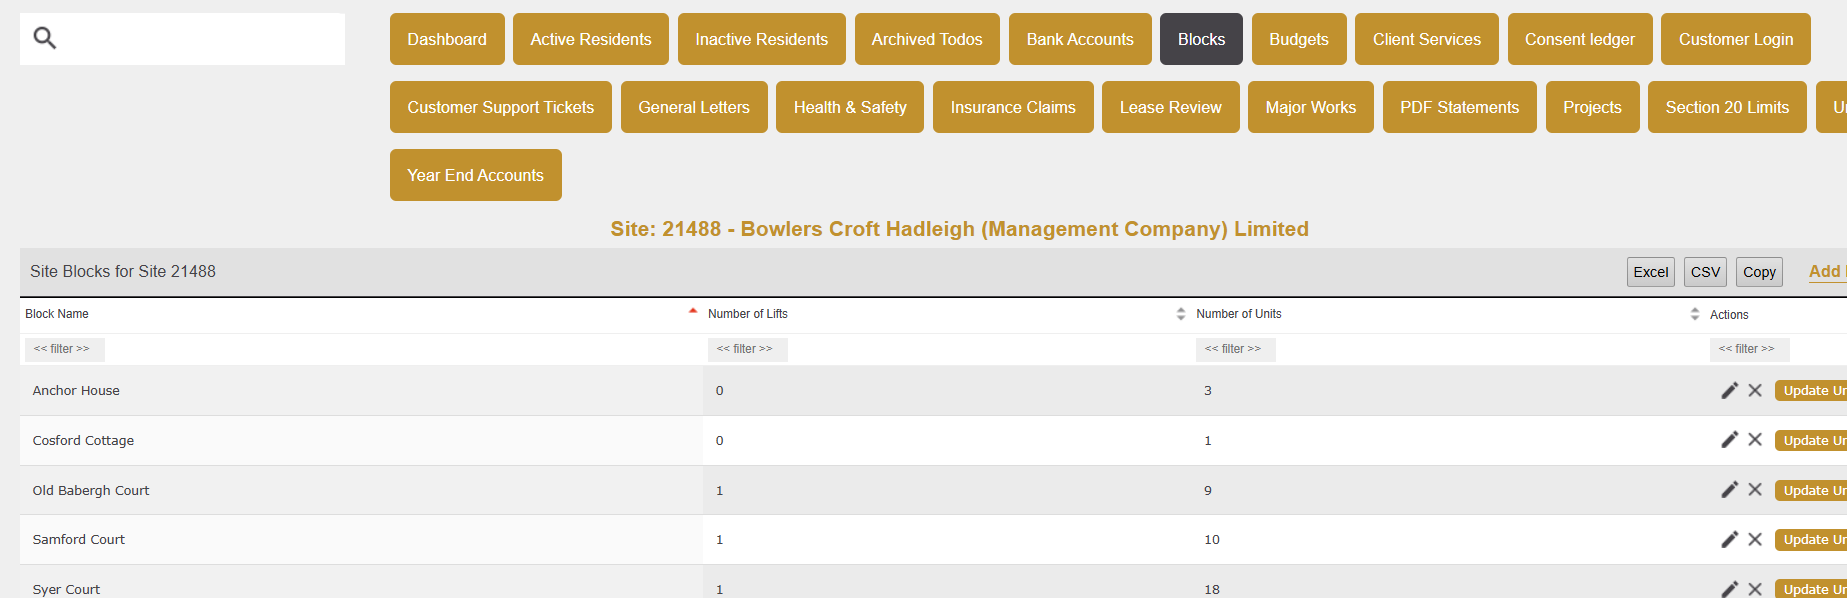This screenshot has height=598, width=1847.
Task: Open Insurance Claims
Action: point(1013,107)
